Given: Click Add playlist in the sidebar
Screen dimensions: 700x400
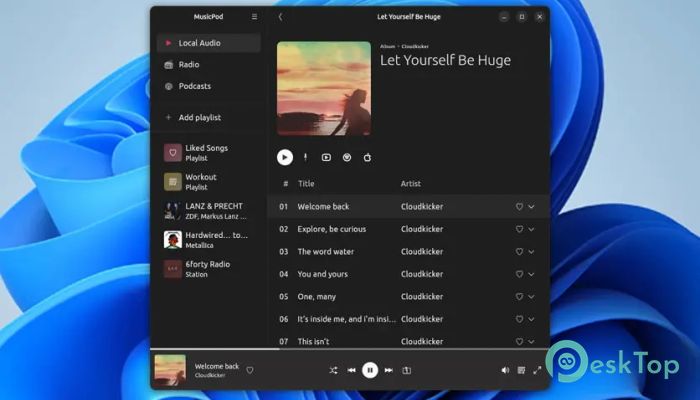Looking at the screenshot, I should 208,117.
